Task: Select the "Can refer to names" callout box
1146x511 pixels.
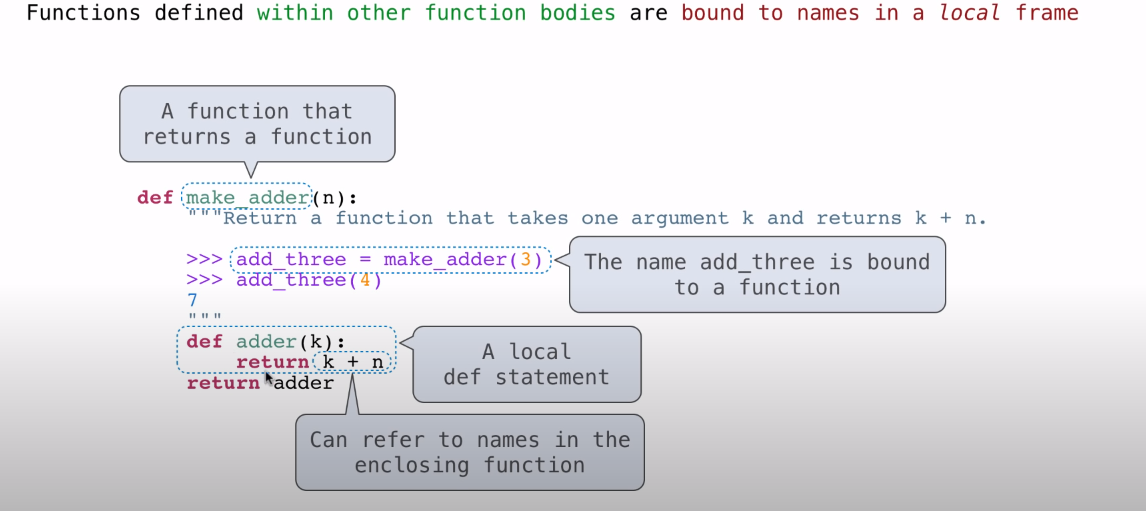Action: coord(469,452)
